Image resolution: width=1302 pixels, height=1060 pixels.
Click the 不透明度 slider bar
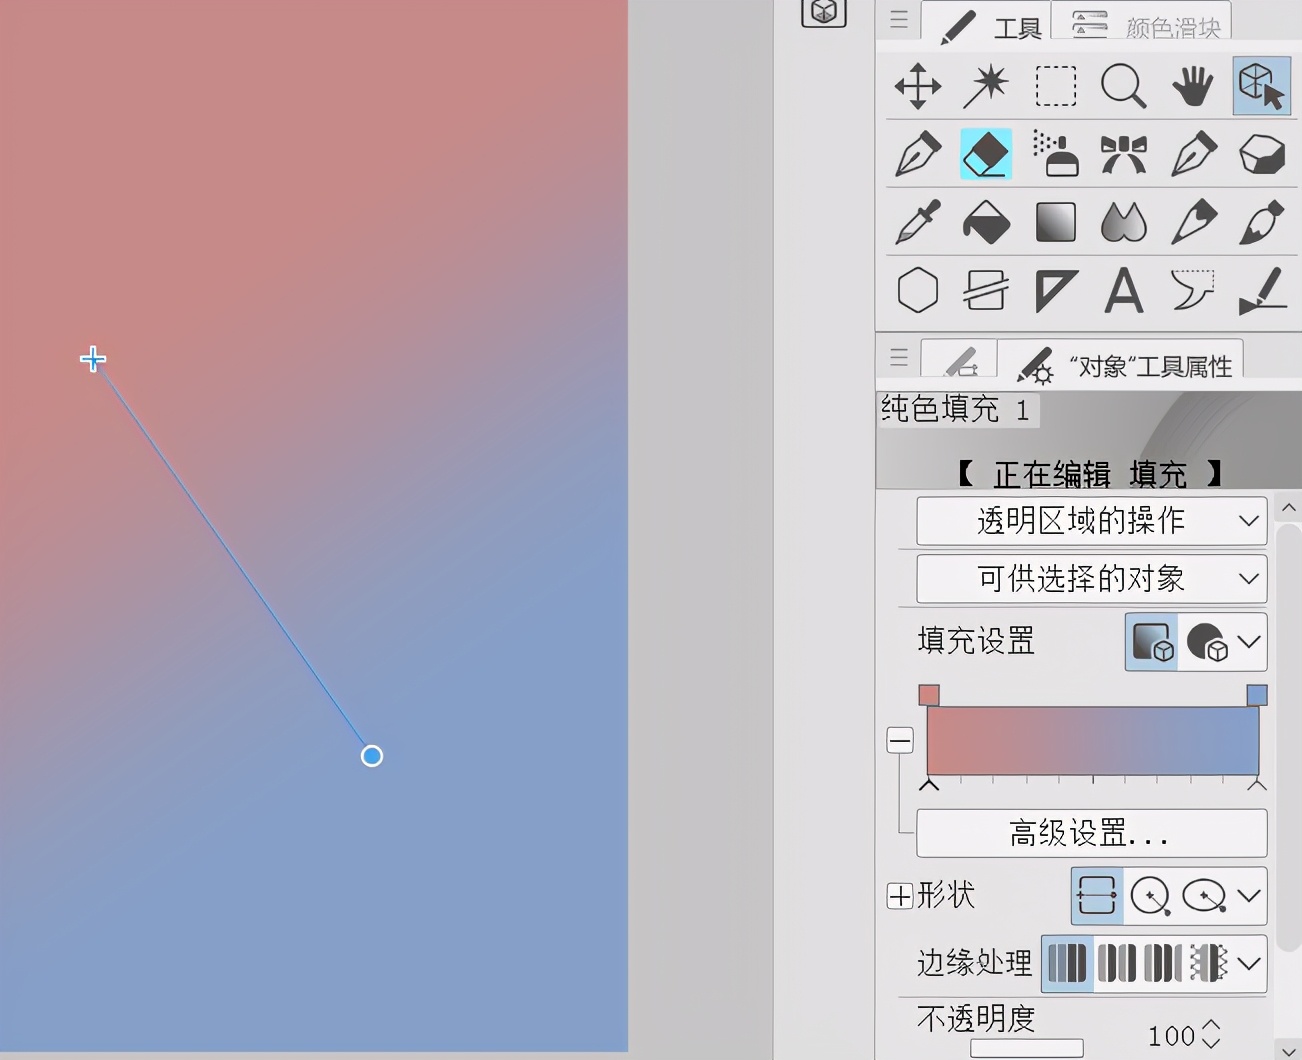point(1027,1048)
